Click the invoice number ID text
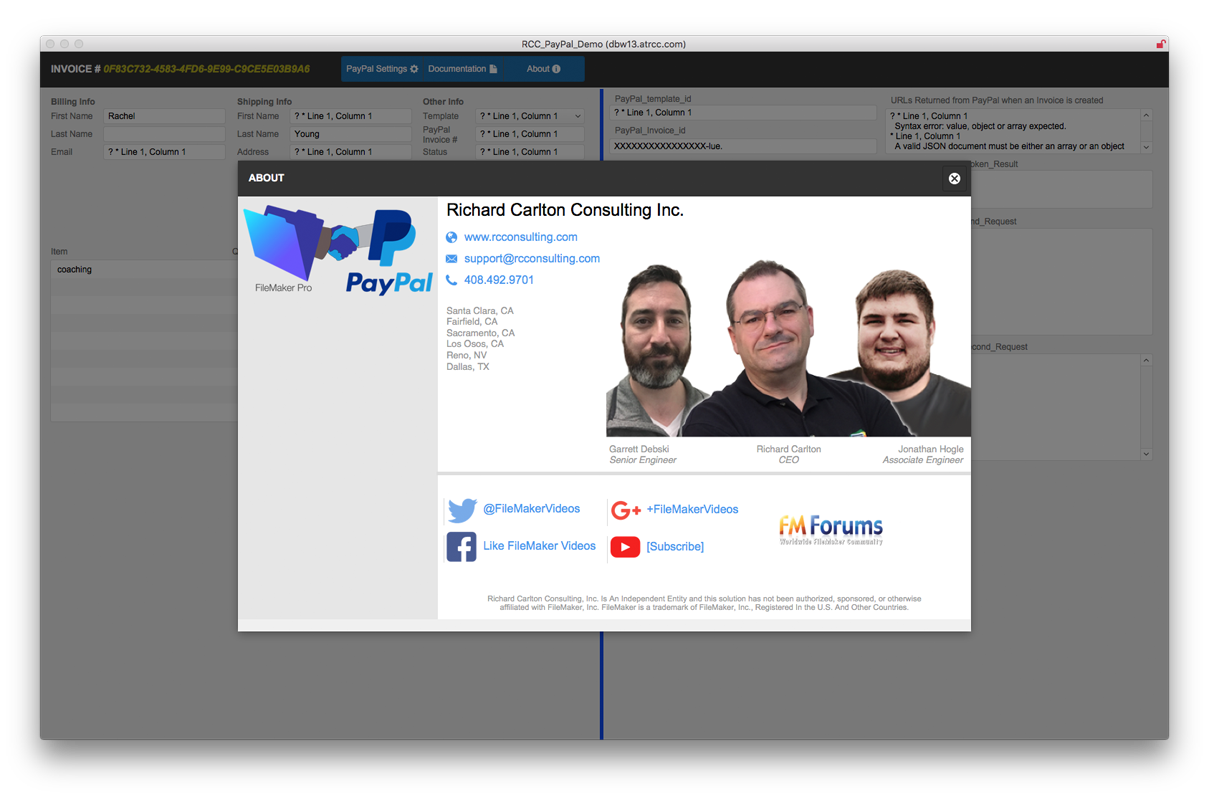 click(206, 69)
